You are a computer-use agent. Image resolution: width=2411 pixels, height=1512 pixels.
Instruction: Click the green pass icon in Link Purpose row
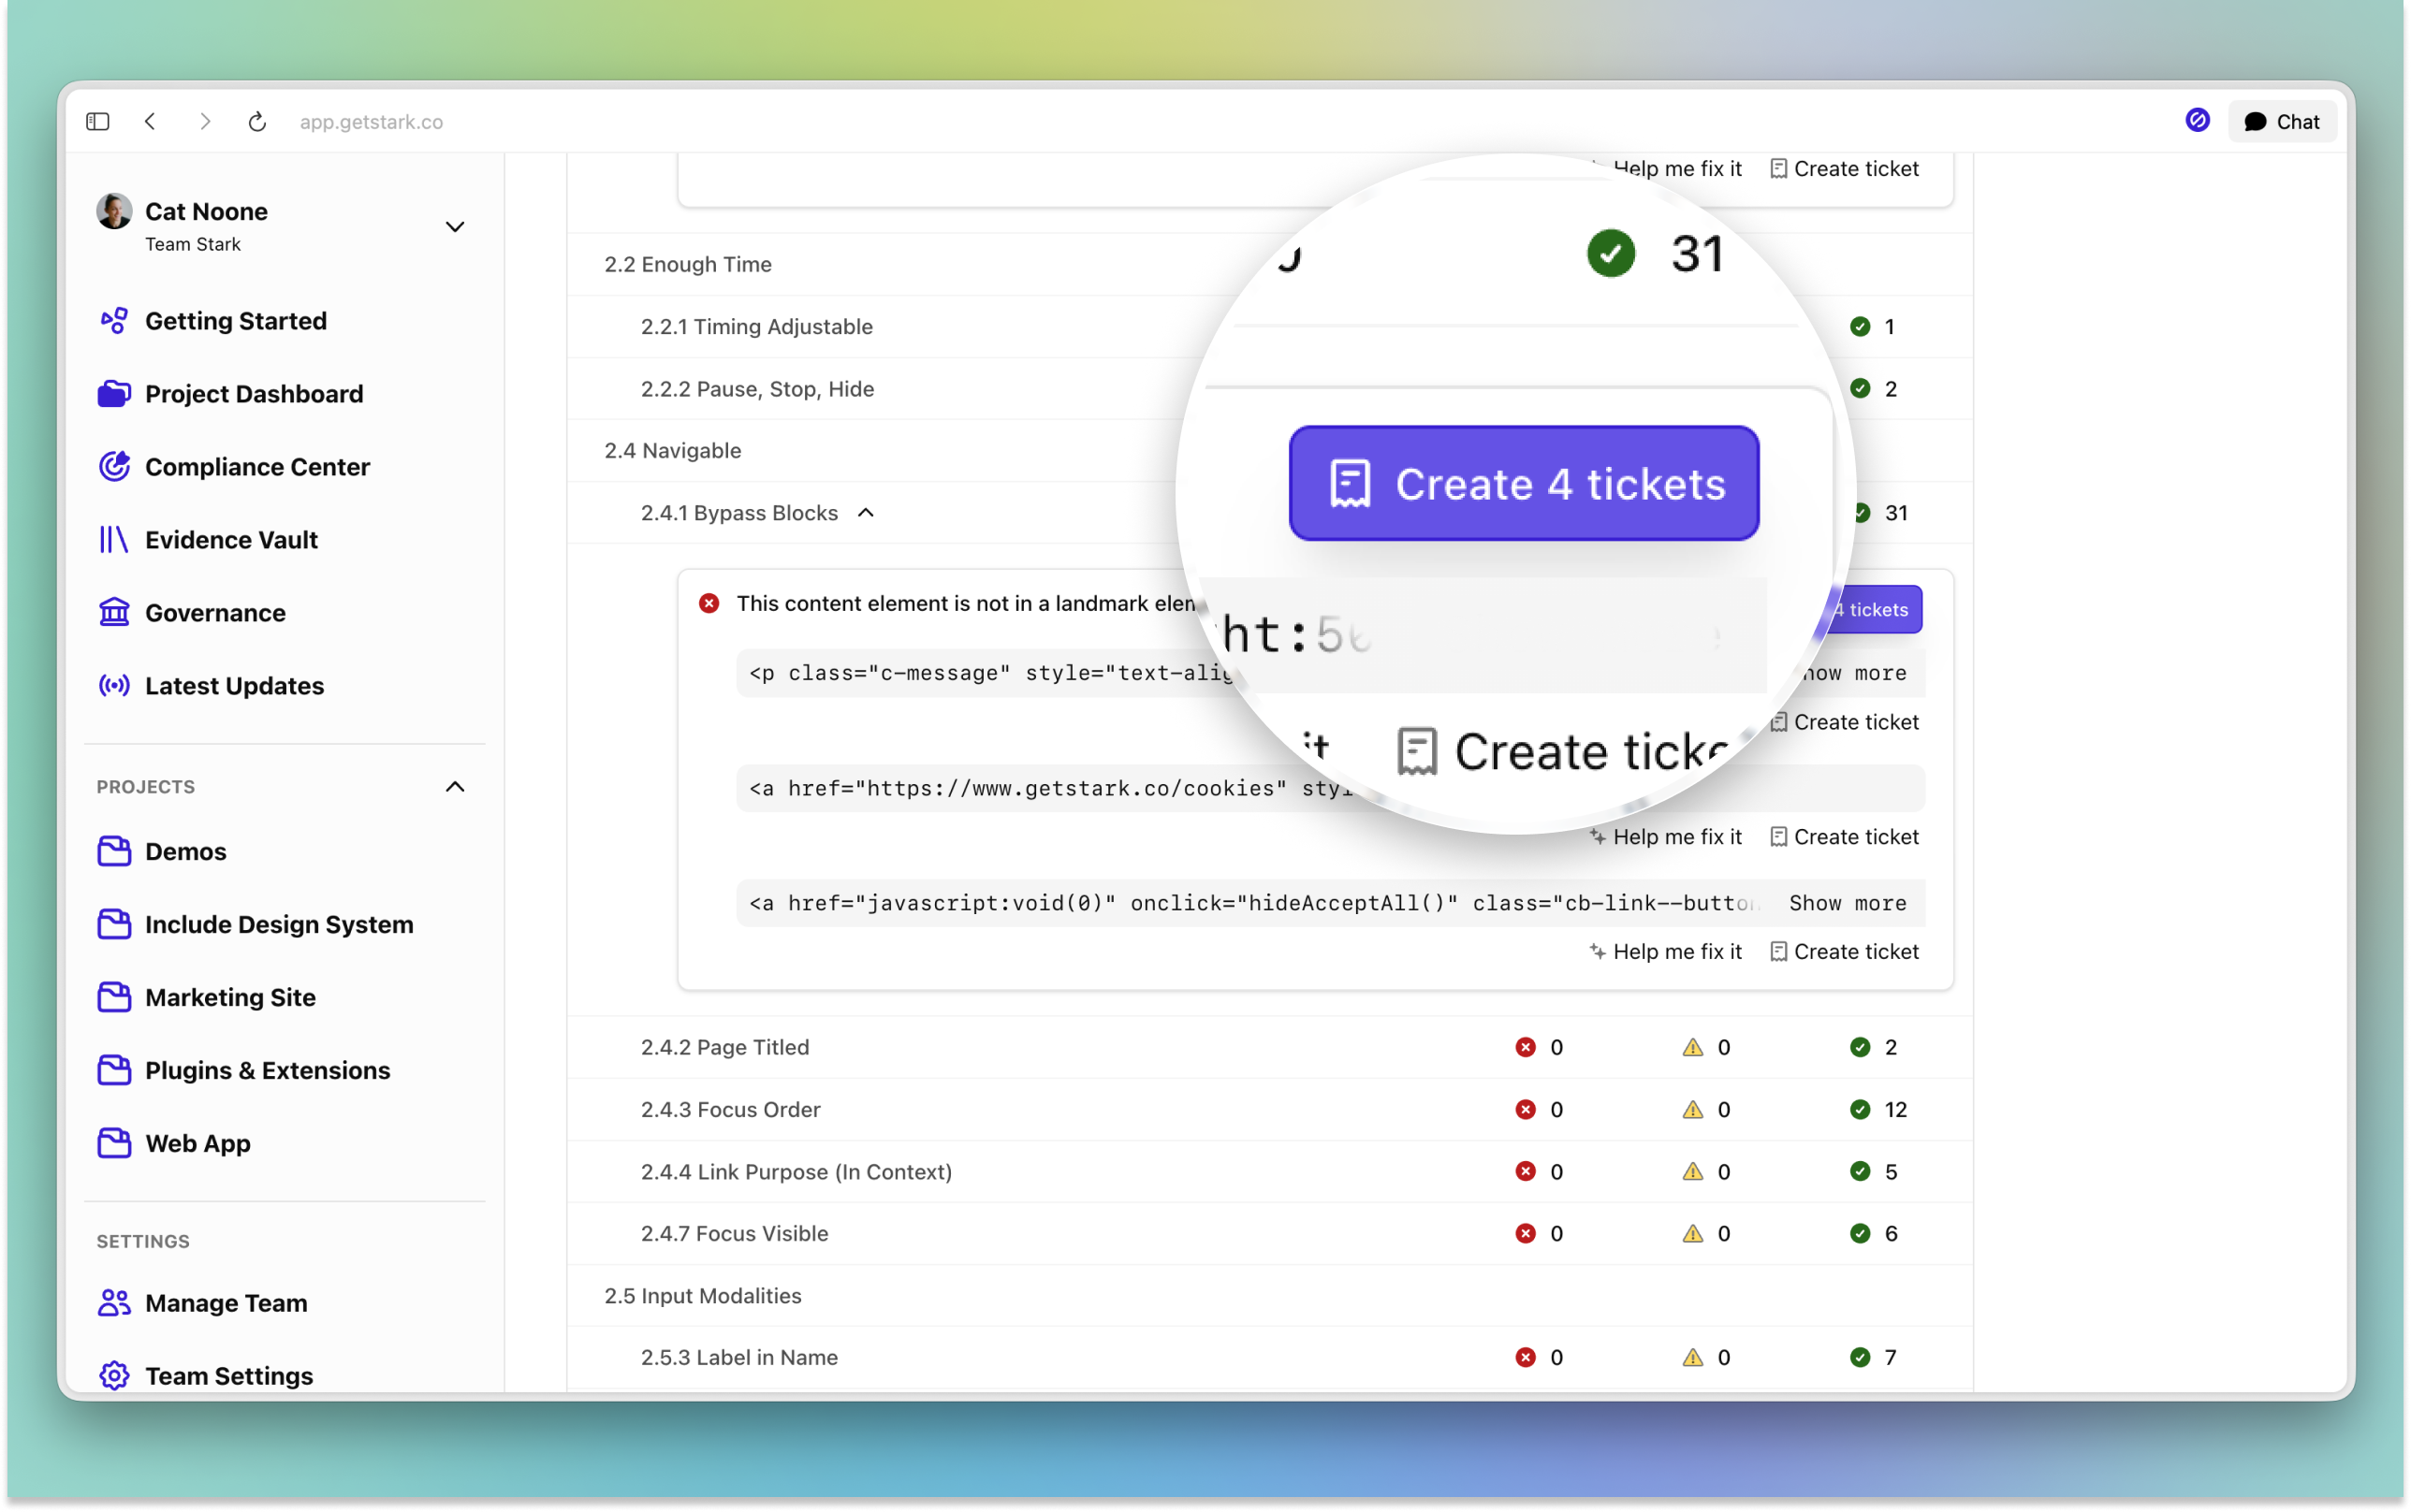(x=1860, y=1171)
